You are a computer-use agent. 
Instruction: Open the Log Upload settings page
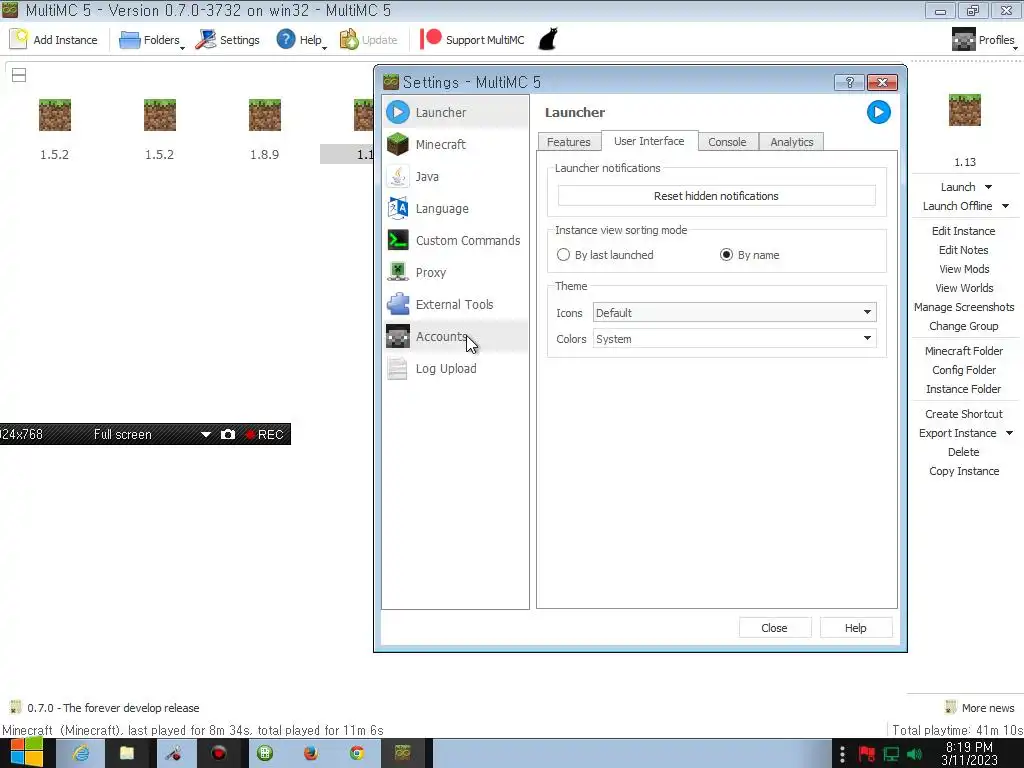(455, 368)
